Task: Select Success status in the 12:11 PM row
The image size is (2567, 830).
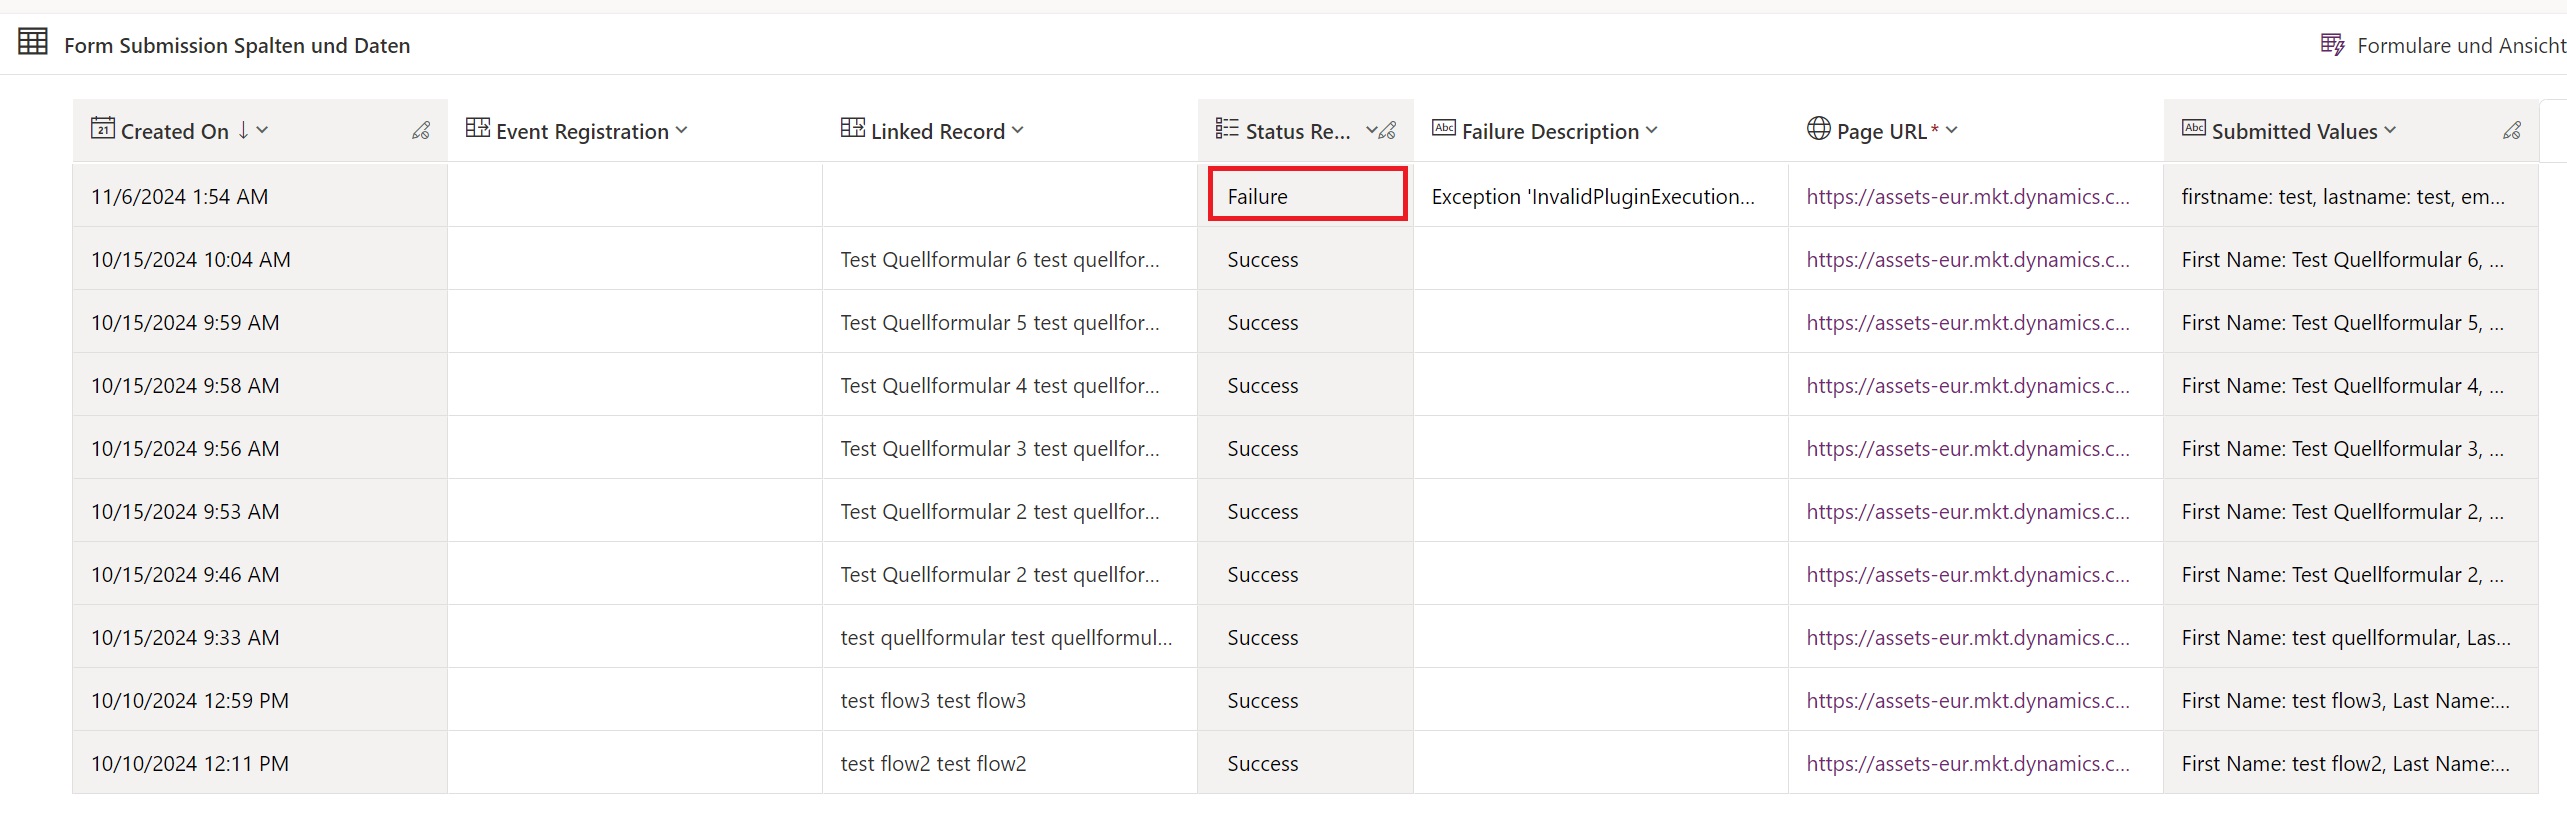Action: coord(1305,763)
